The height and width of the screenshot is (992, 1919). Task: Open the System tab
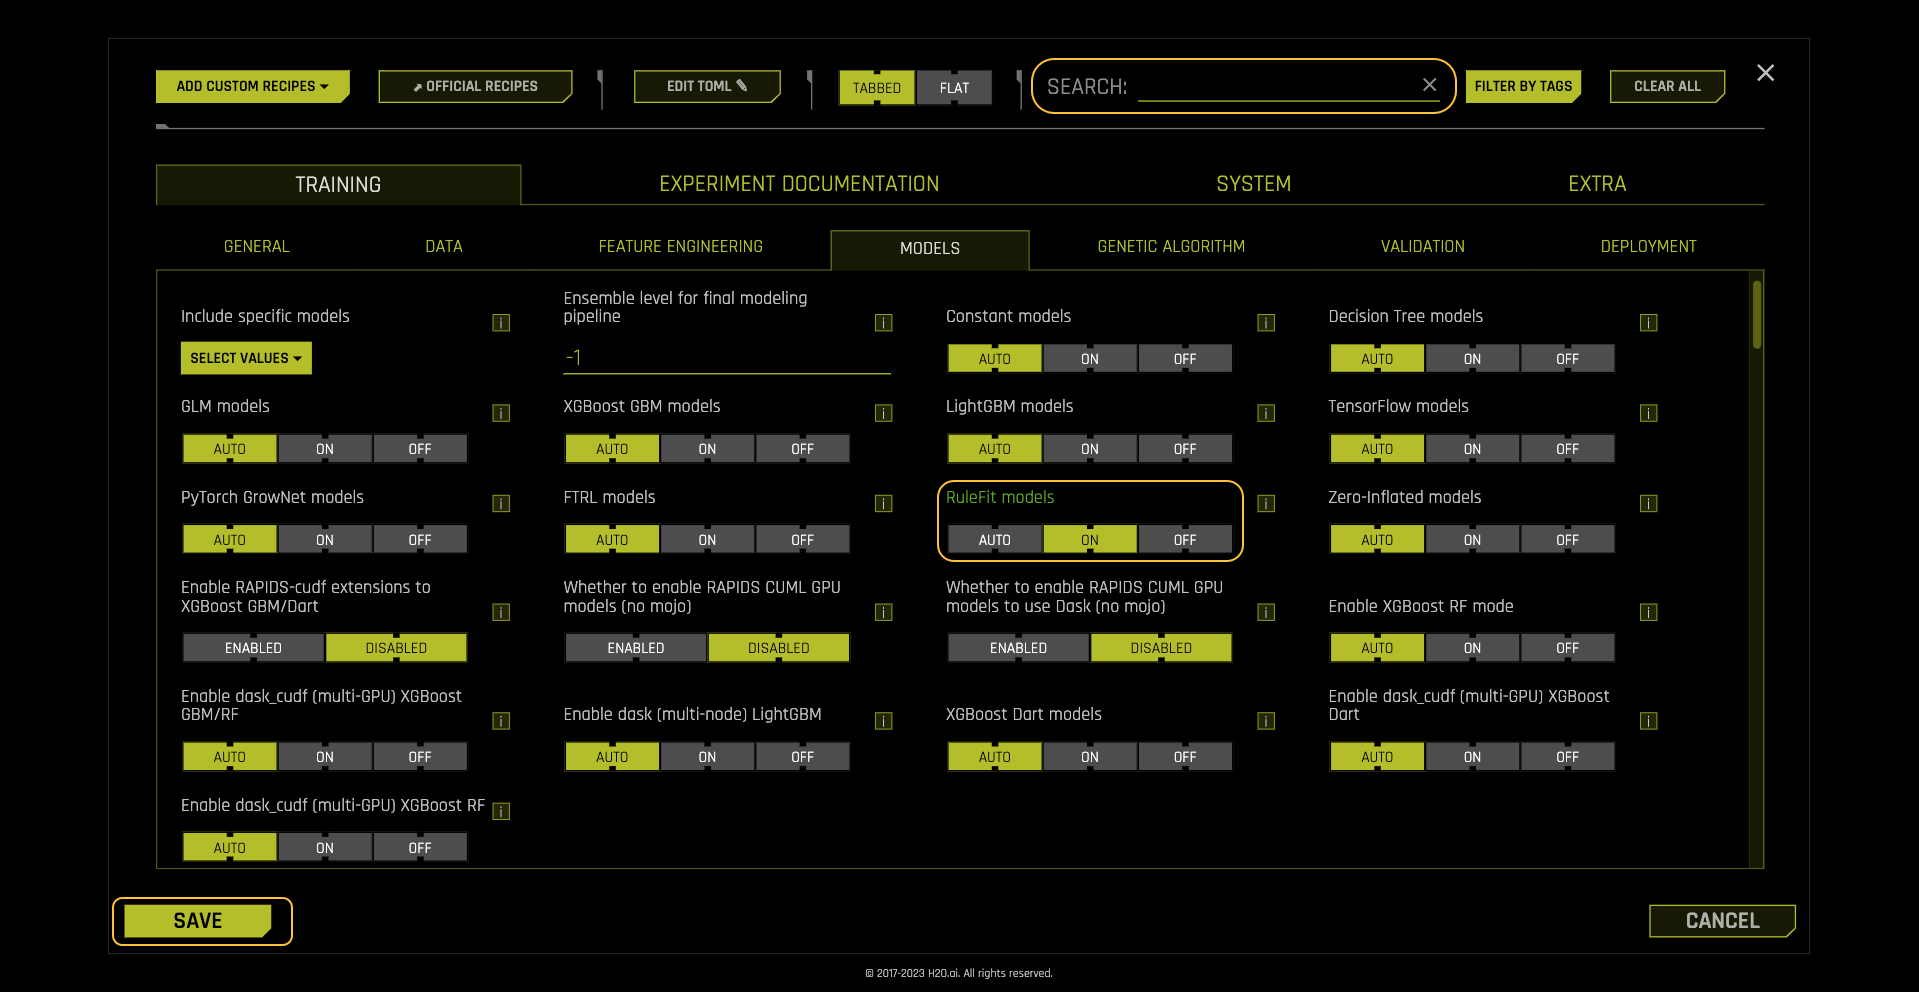(1253, 184)
